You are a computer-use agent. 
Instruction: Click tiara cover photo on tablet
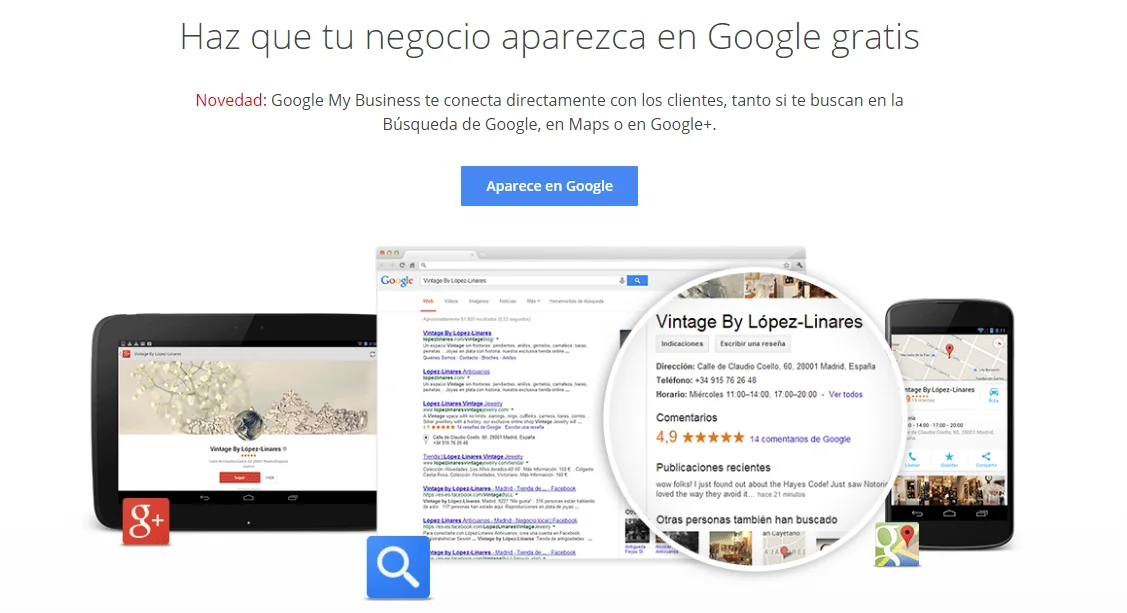pos(247,397)
